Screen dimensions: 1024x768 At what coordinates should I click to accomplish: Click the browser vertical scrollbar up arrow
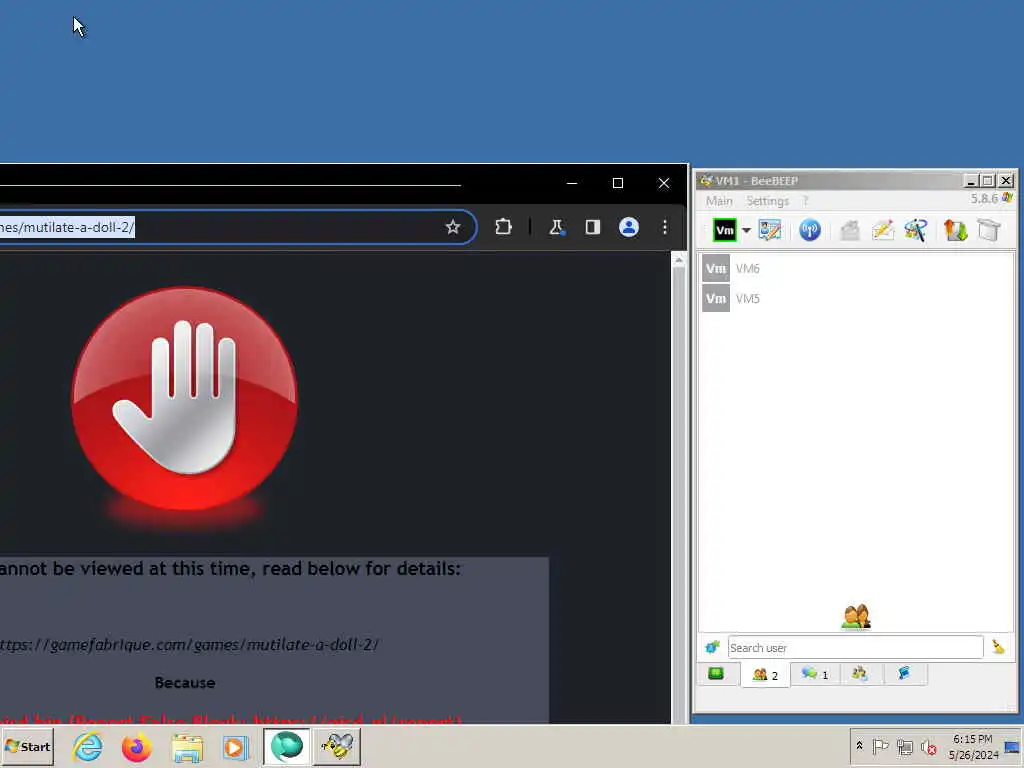(679, 260)
